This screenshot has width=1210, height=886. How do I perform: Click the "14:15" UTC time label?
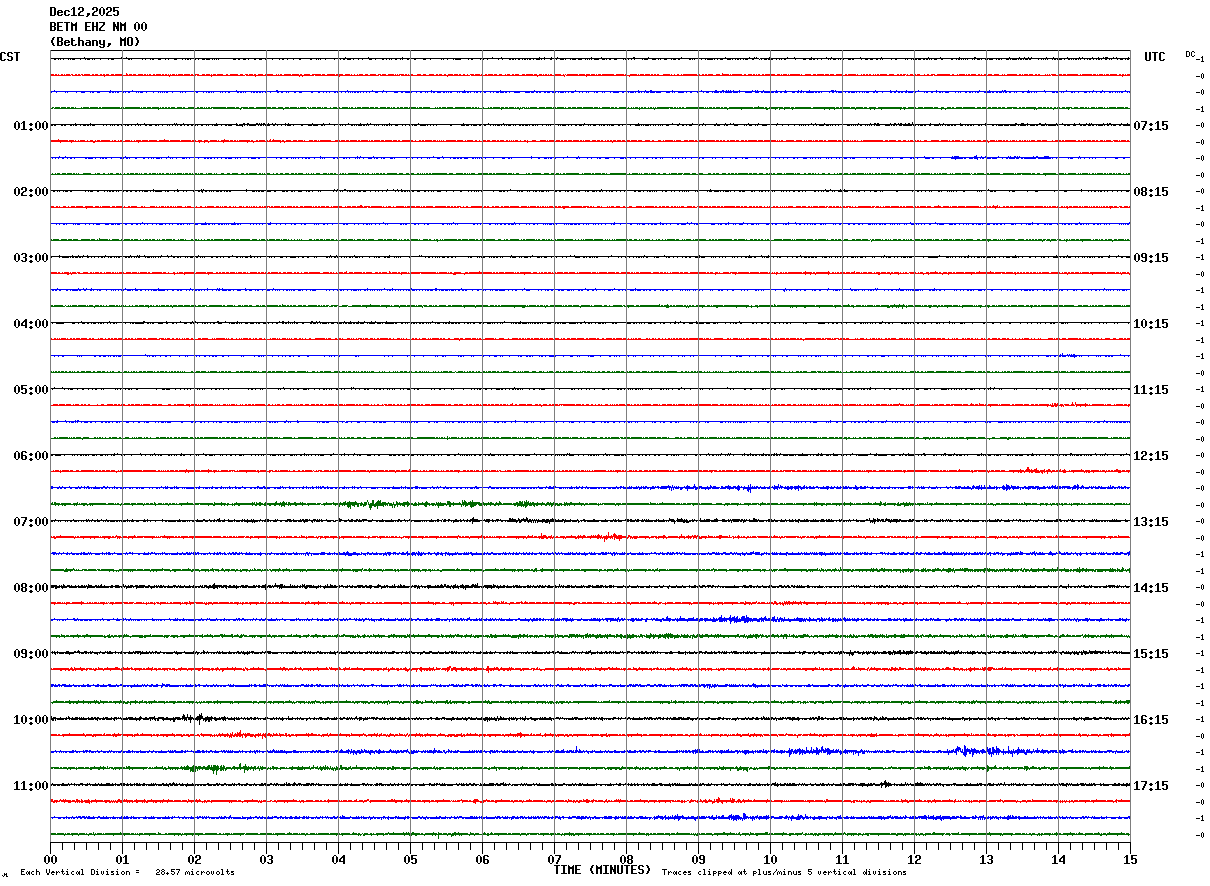(1151, 588)
